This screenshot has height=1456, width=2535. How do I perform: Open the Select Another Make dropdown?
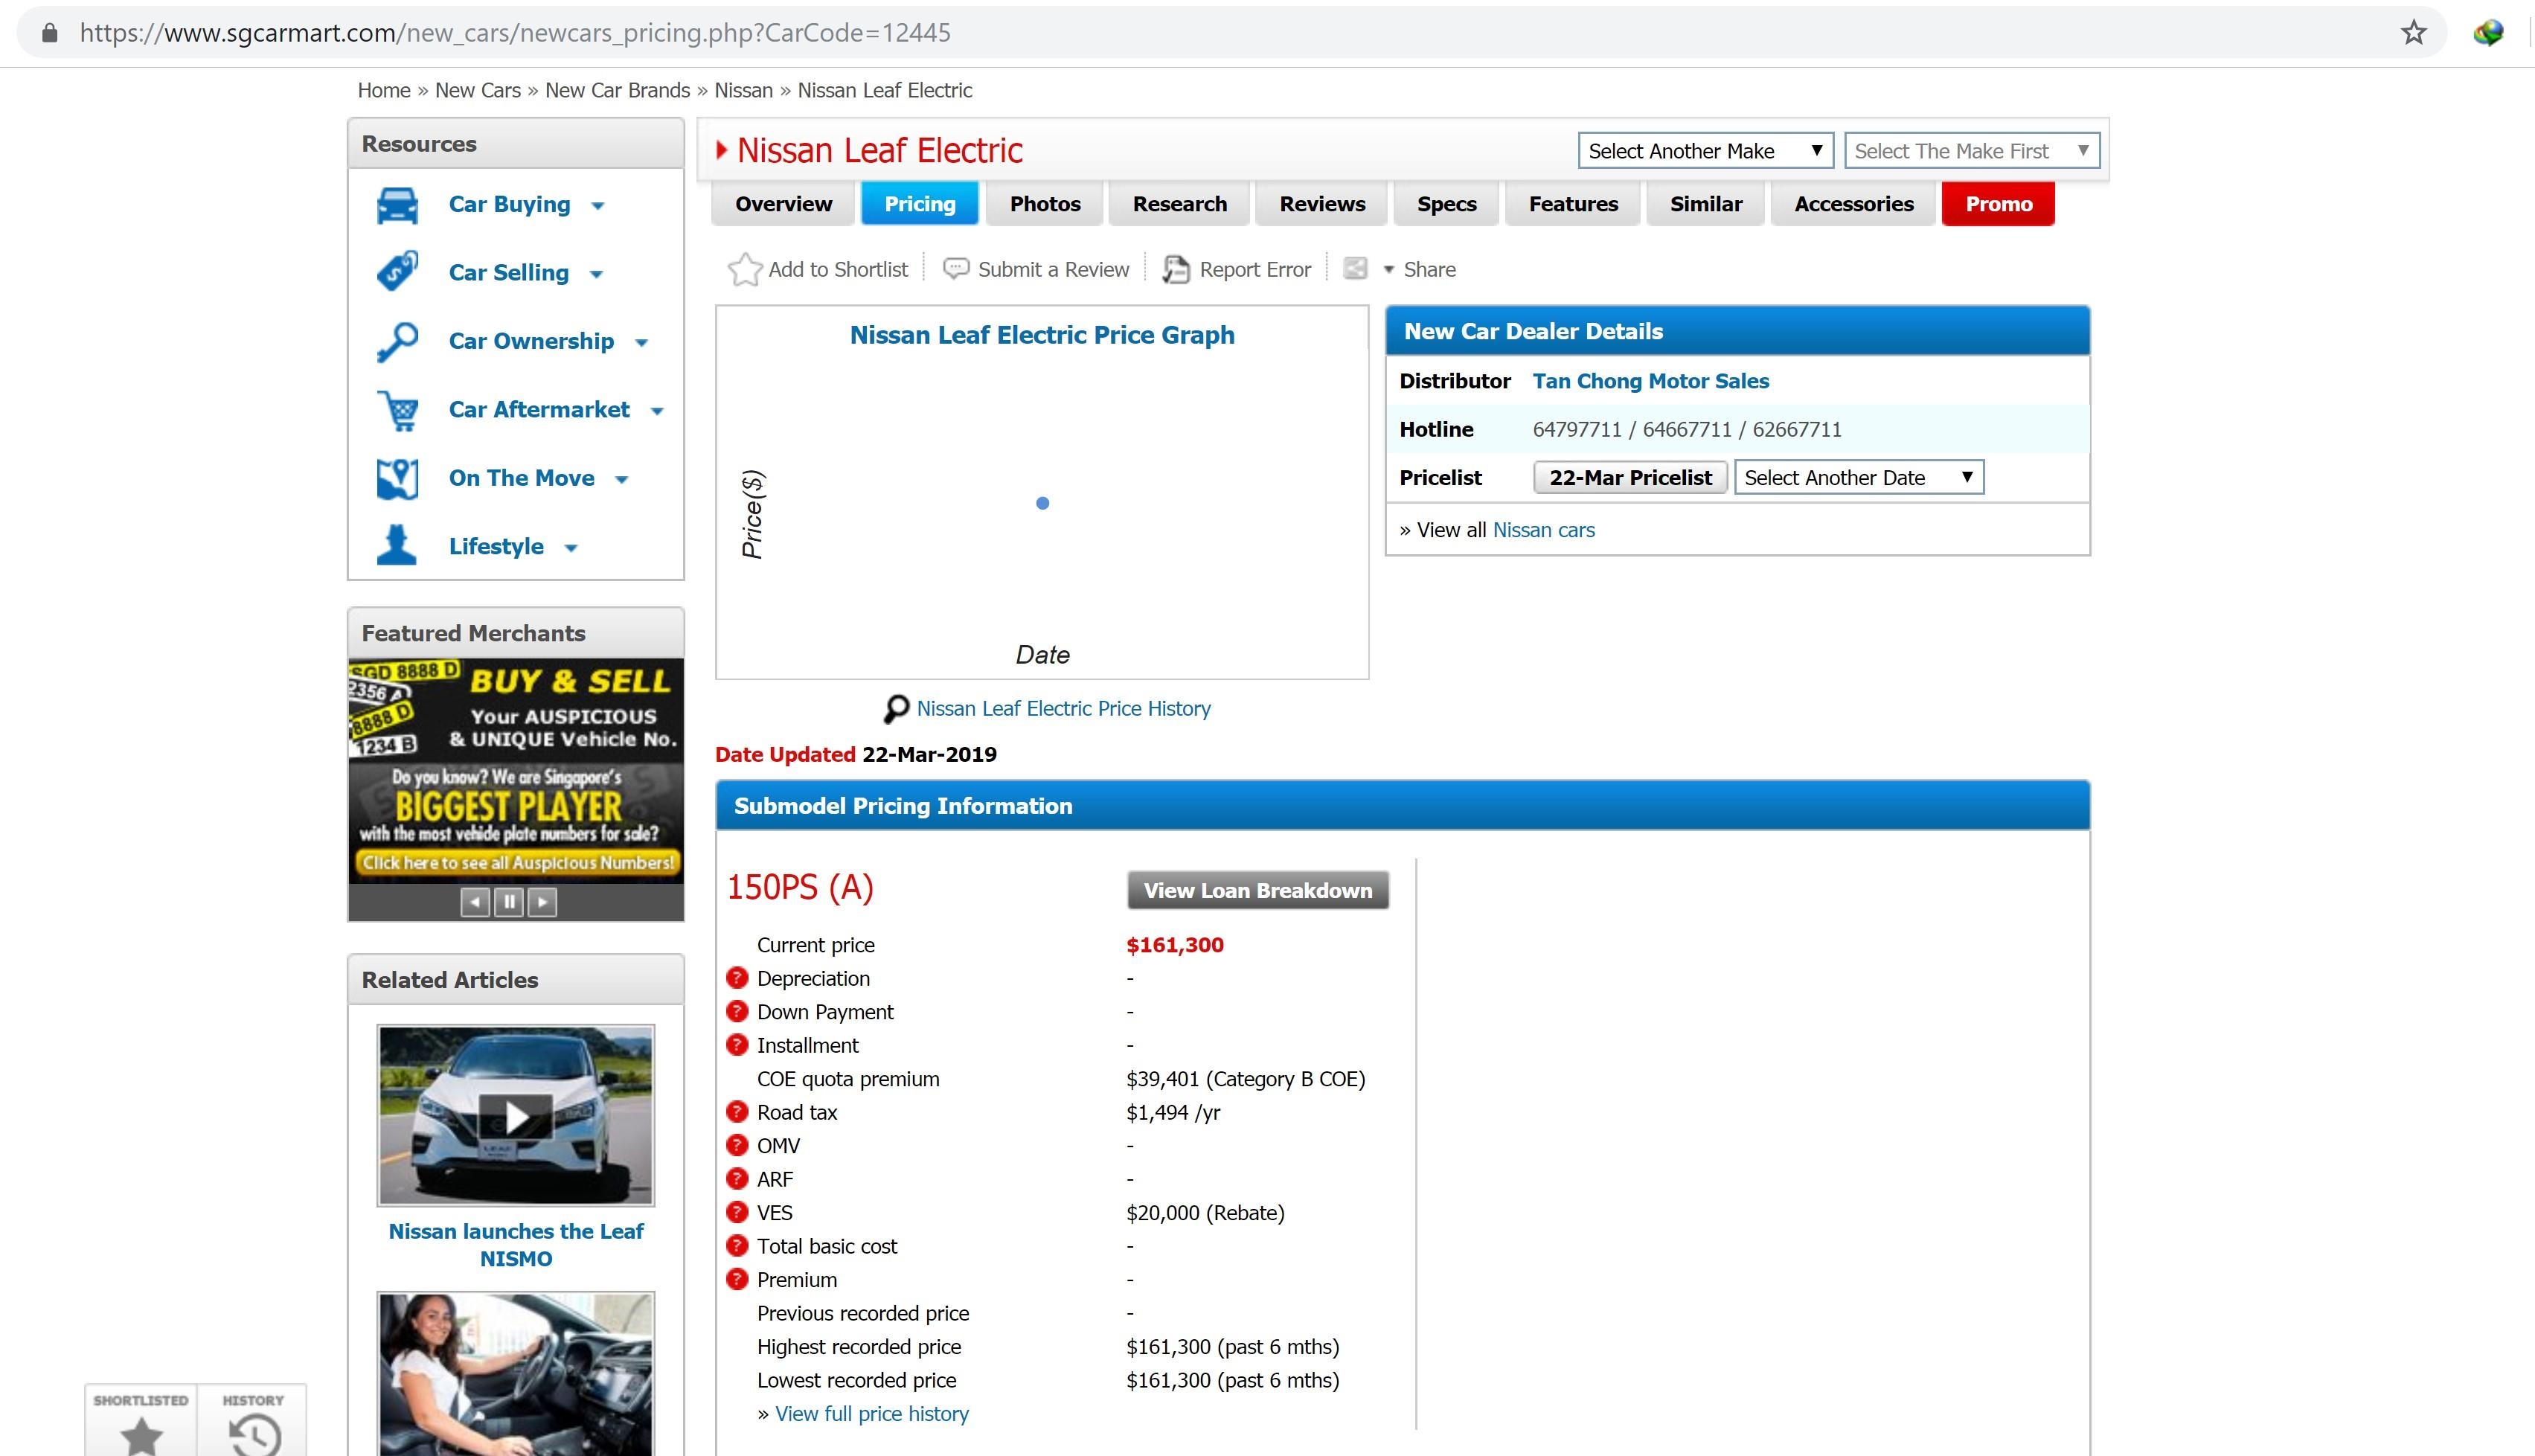[x=1705, y=151]
